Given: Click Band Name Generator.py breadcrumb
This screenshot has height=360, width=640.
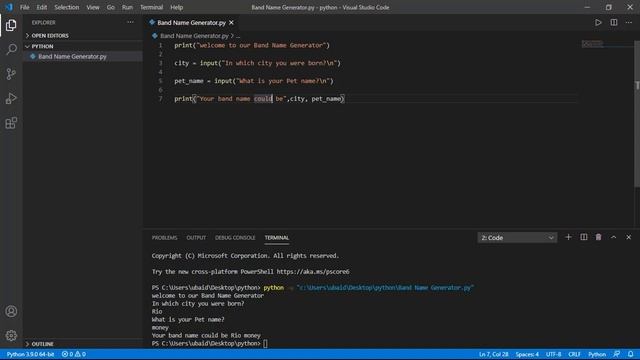Looking at the screenshot, I should tap(194, 36).
